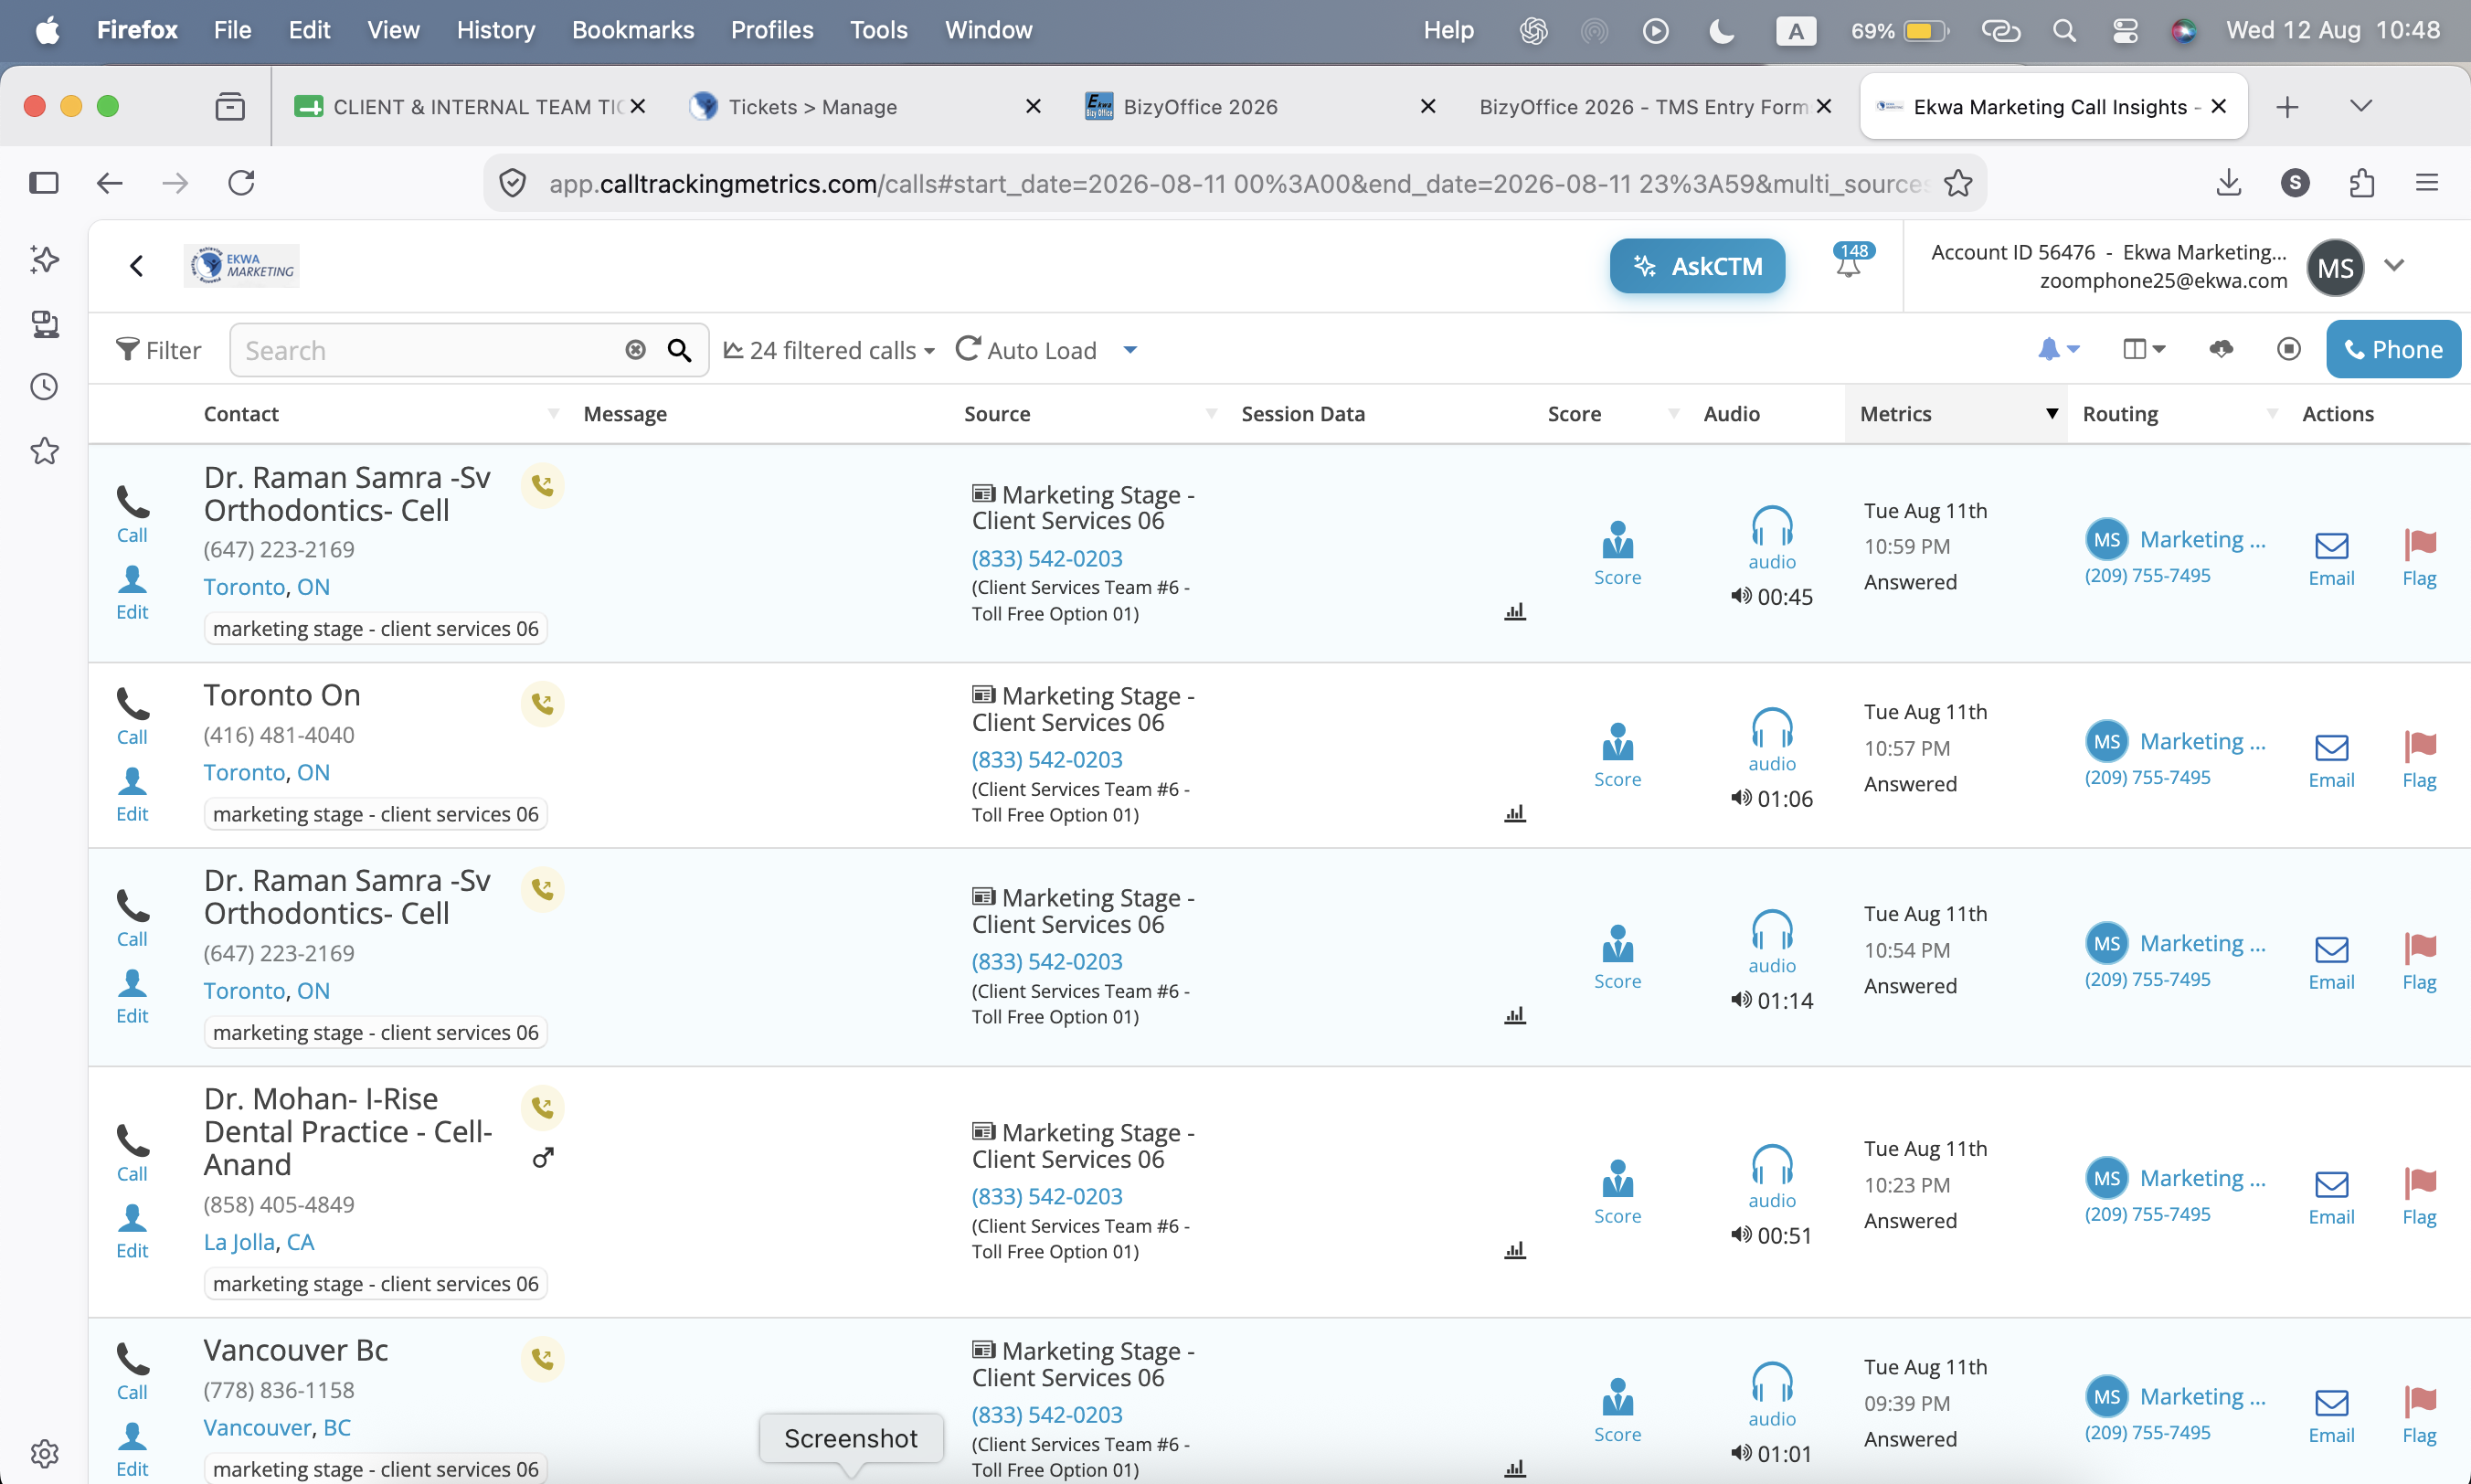Viewport: 2471px width, 1484px height.
Task: Open Firefox downloads panel
Action: click(x=2229, y=183)
